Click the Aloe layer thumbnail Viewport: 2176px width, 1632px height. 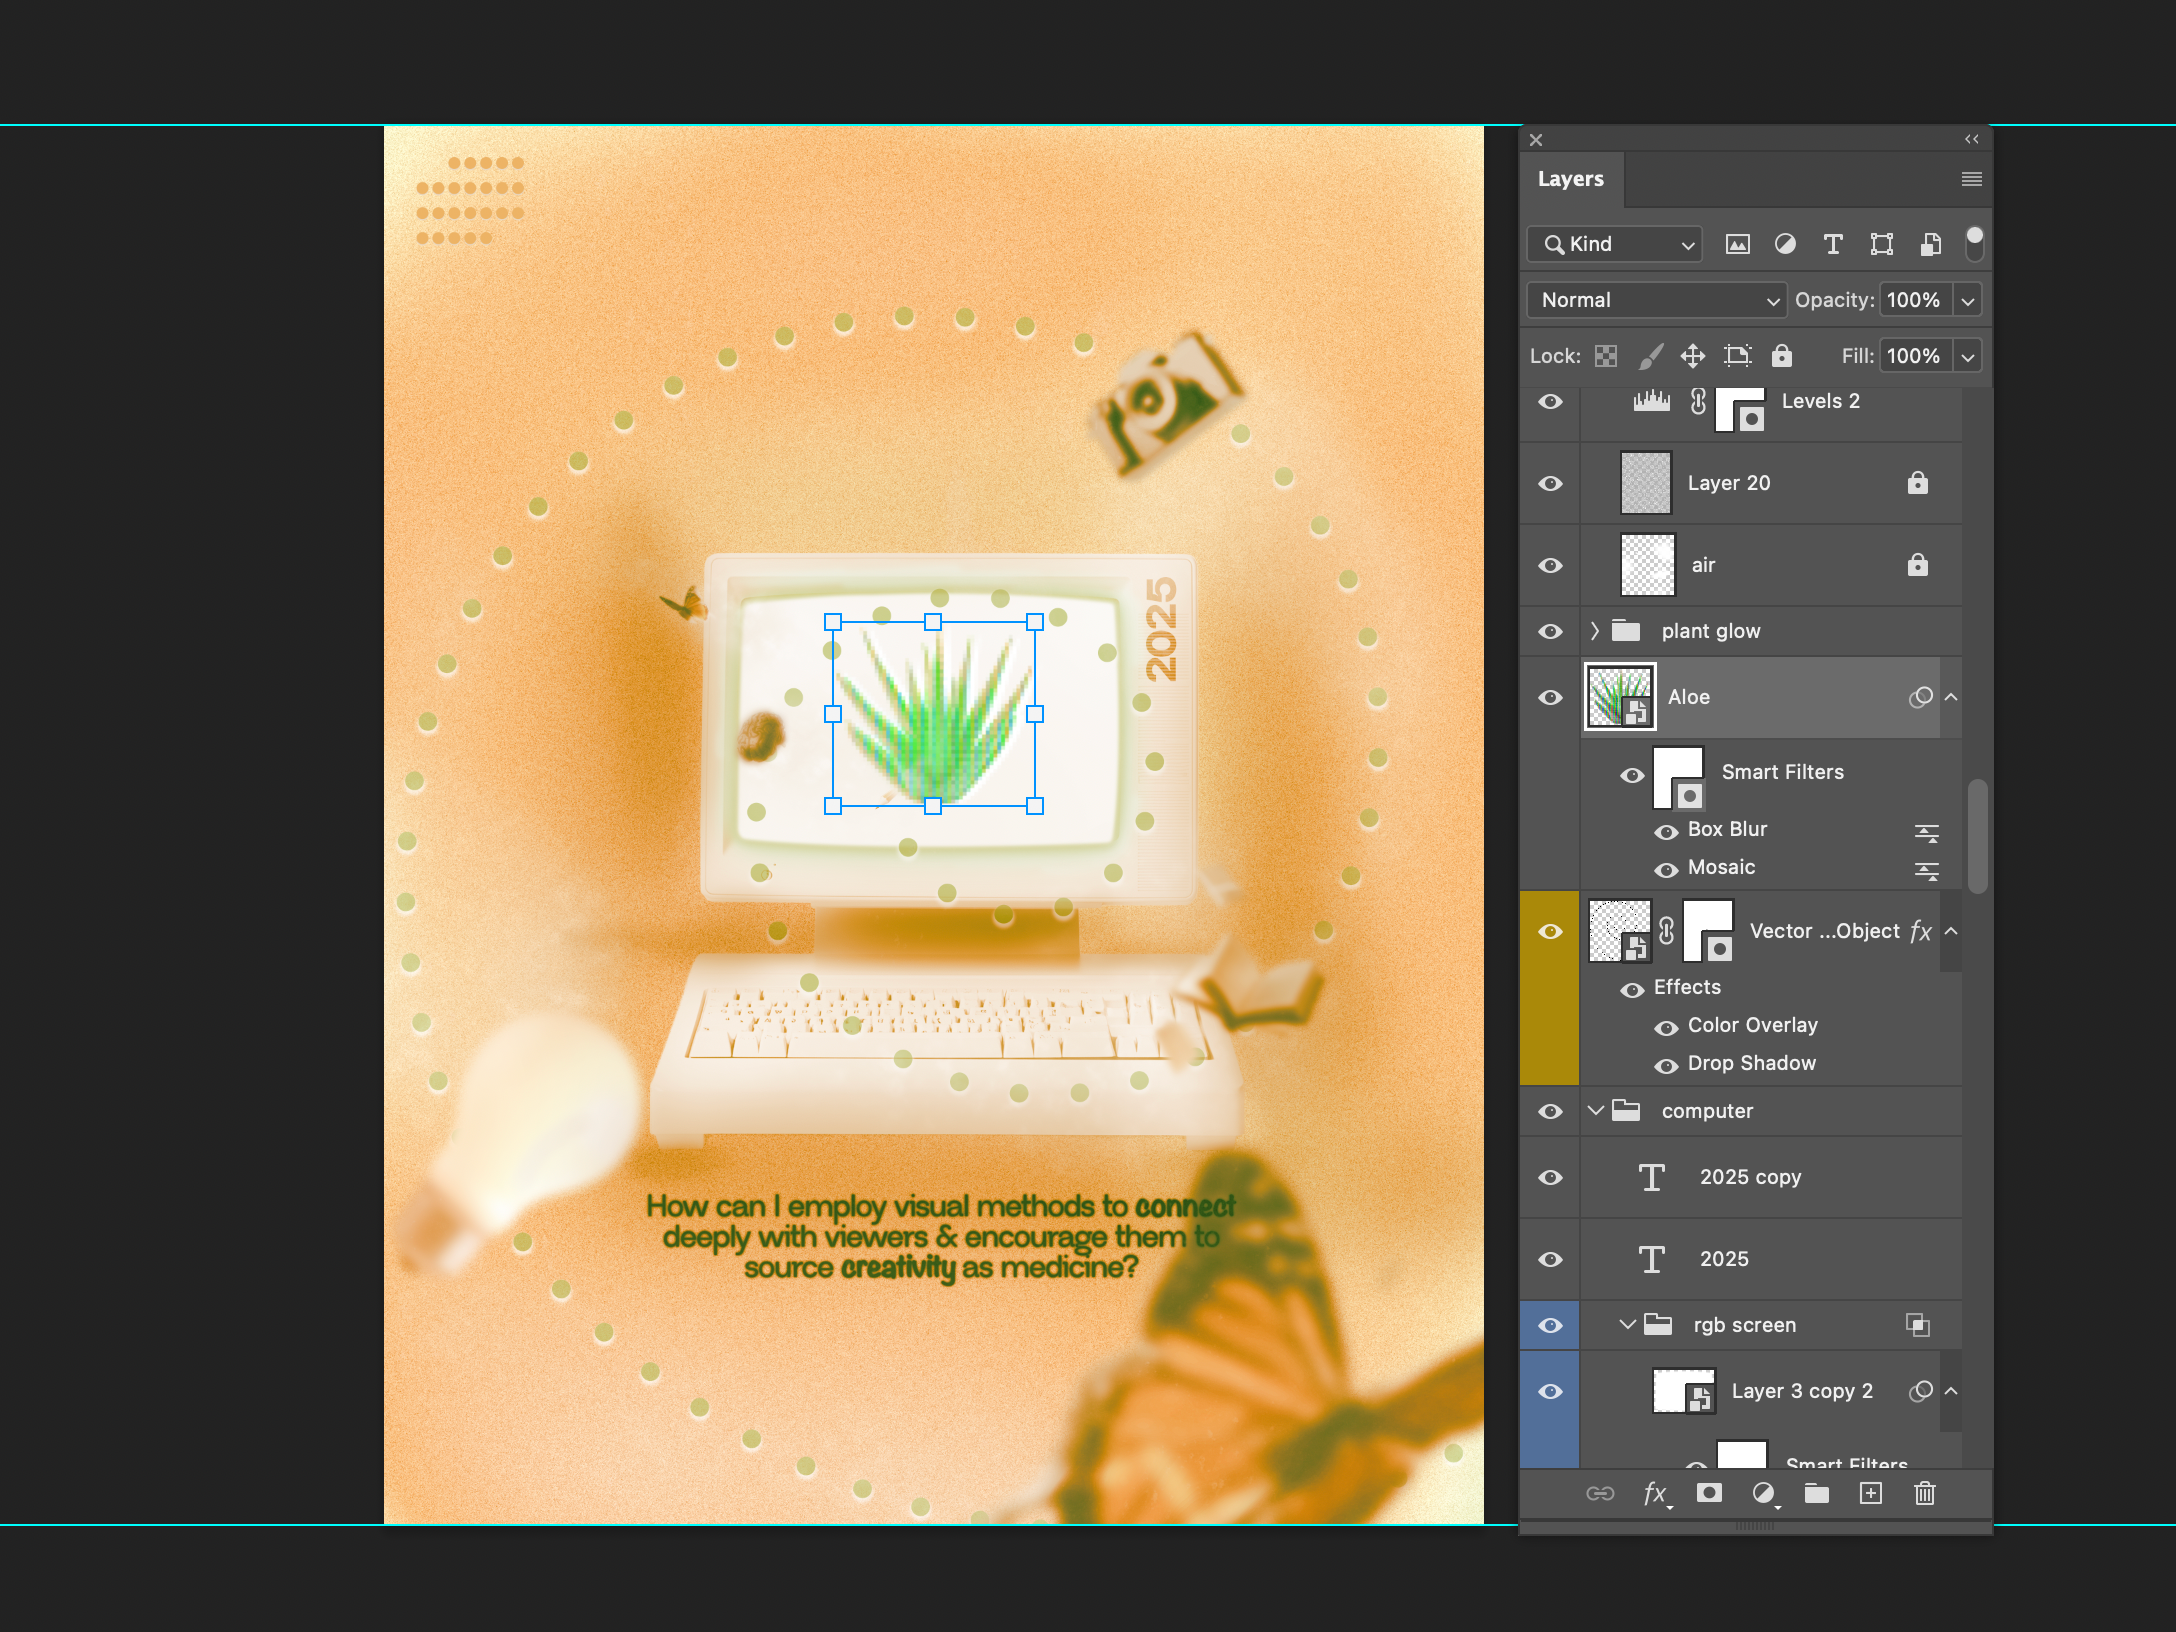pyautogui.click(x=1620, y=697)
